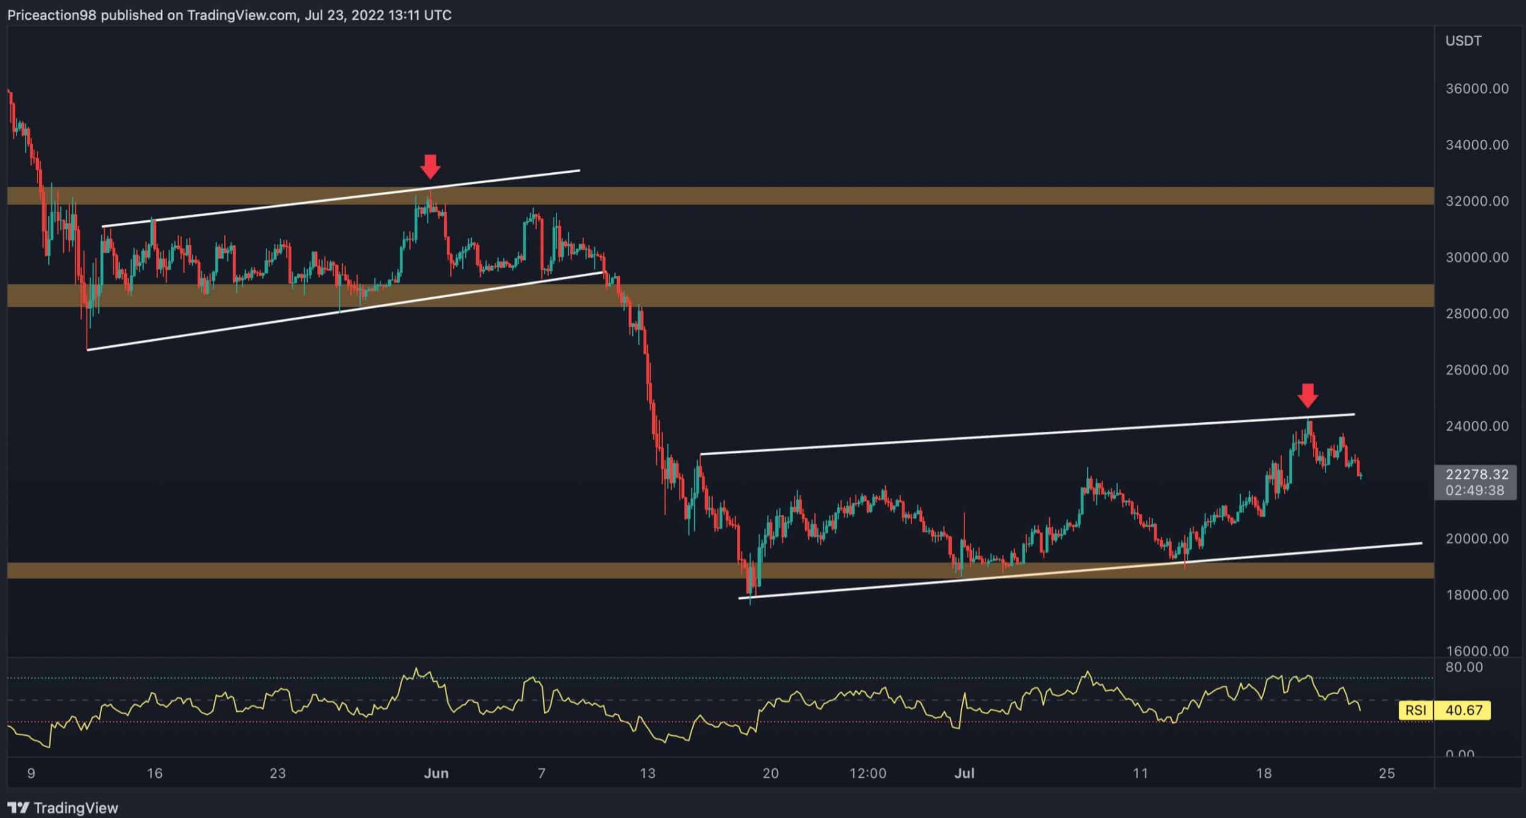Click the 26000.00 price axis label
This screenshot has height=818, width=1526.
1477,369
